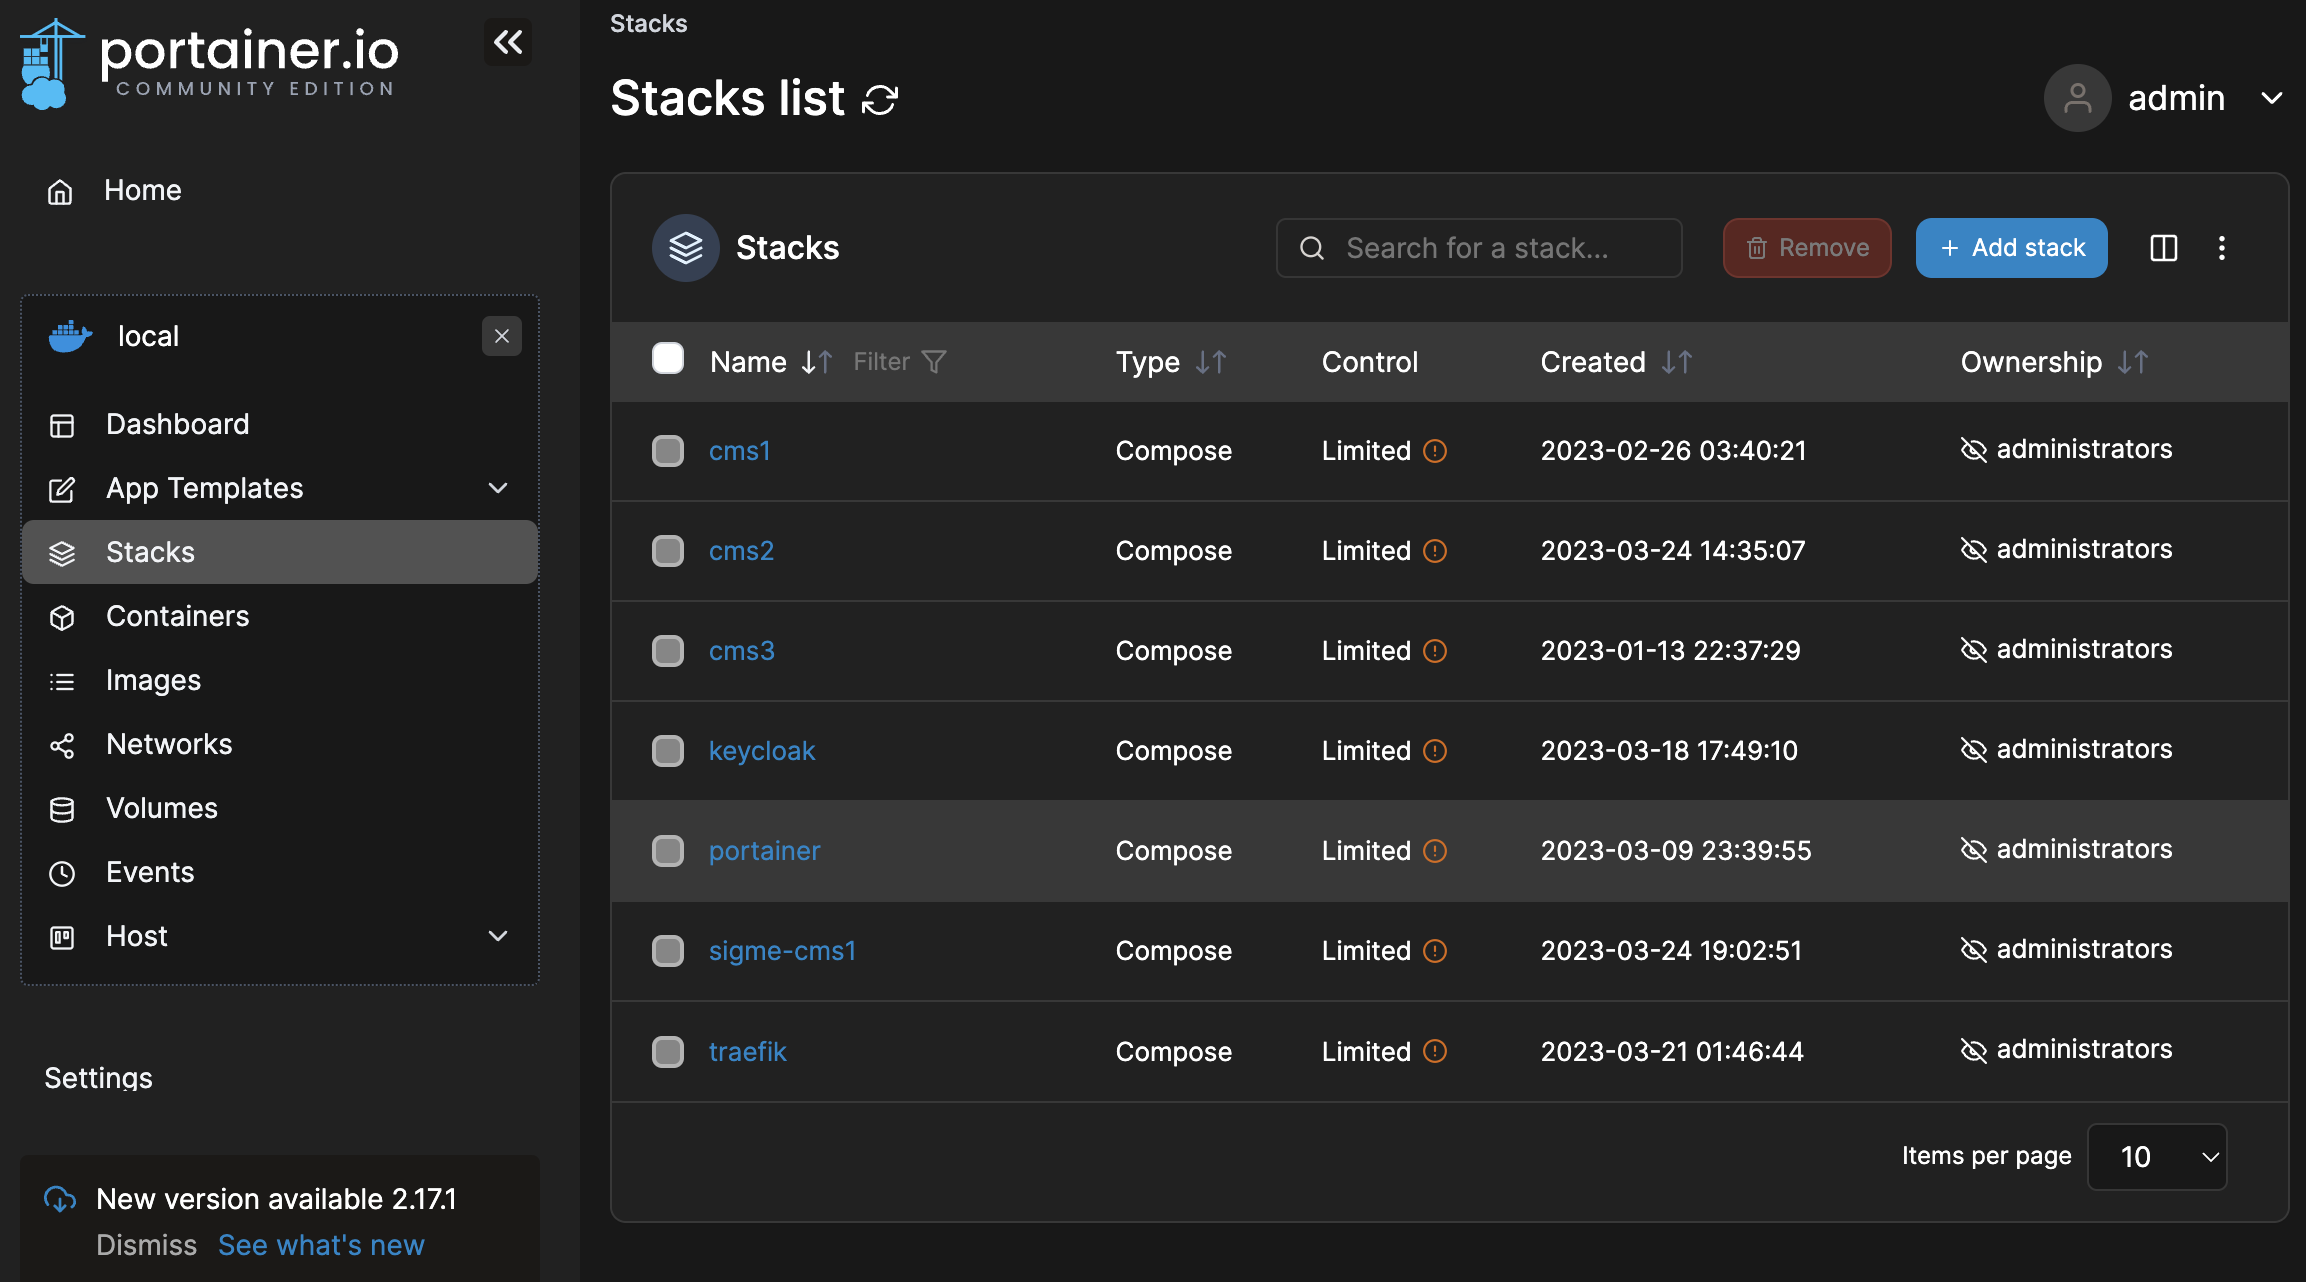Click hidden-eye ownership icon for portainer
2306x1282 pixels.
pyautogui.click(x=1974, y=850)
